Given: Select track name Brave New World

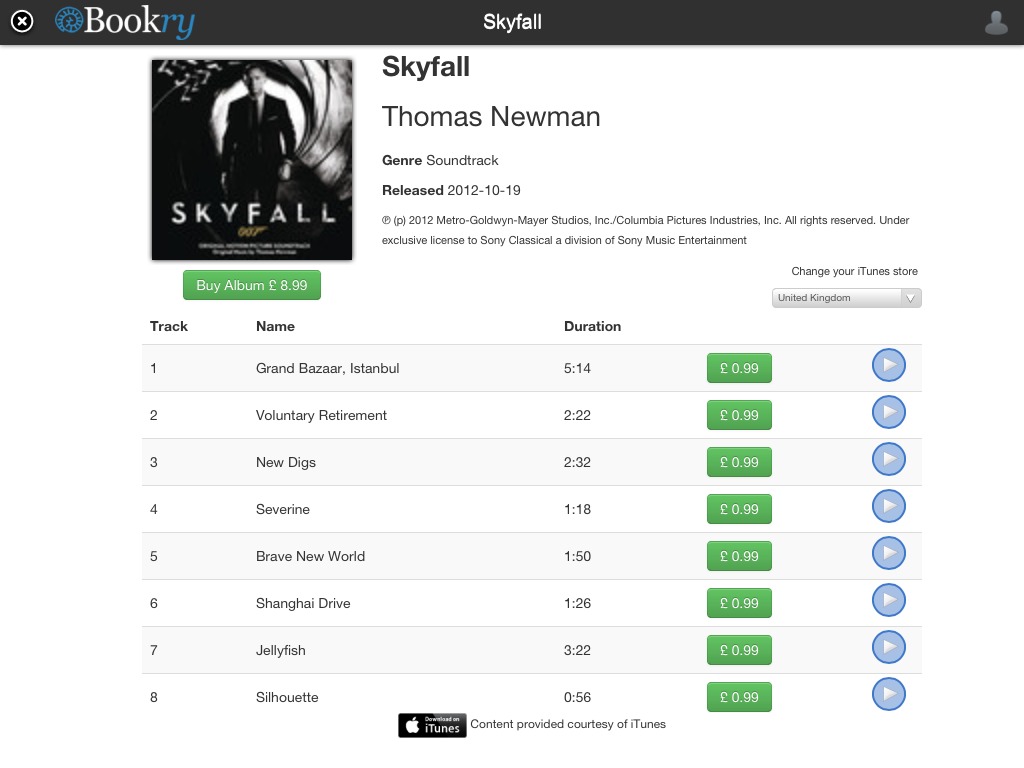Looking at the screenshot, I should pyautogui.click(x=310, y=556).
